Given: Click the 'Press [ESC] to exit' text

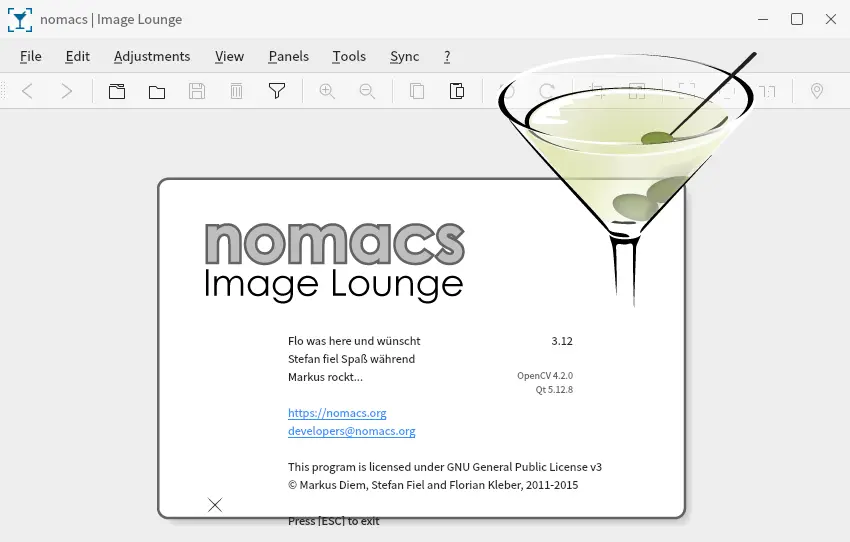Looking at the screenshot, I should point(333,521).
